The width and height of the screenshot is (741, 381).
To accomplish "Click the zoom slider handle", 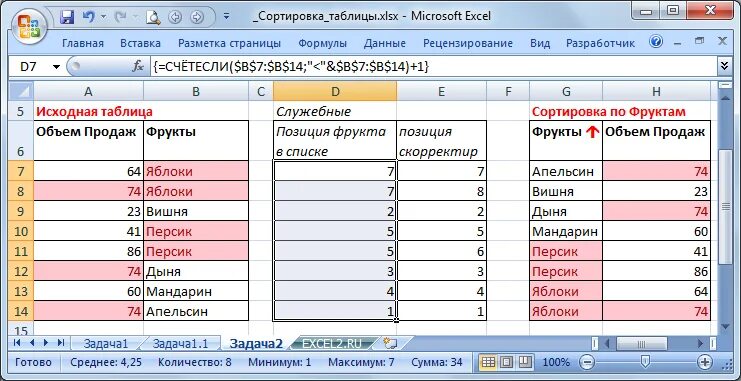I will (645, 363).
